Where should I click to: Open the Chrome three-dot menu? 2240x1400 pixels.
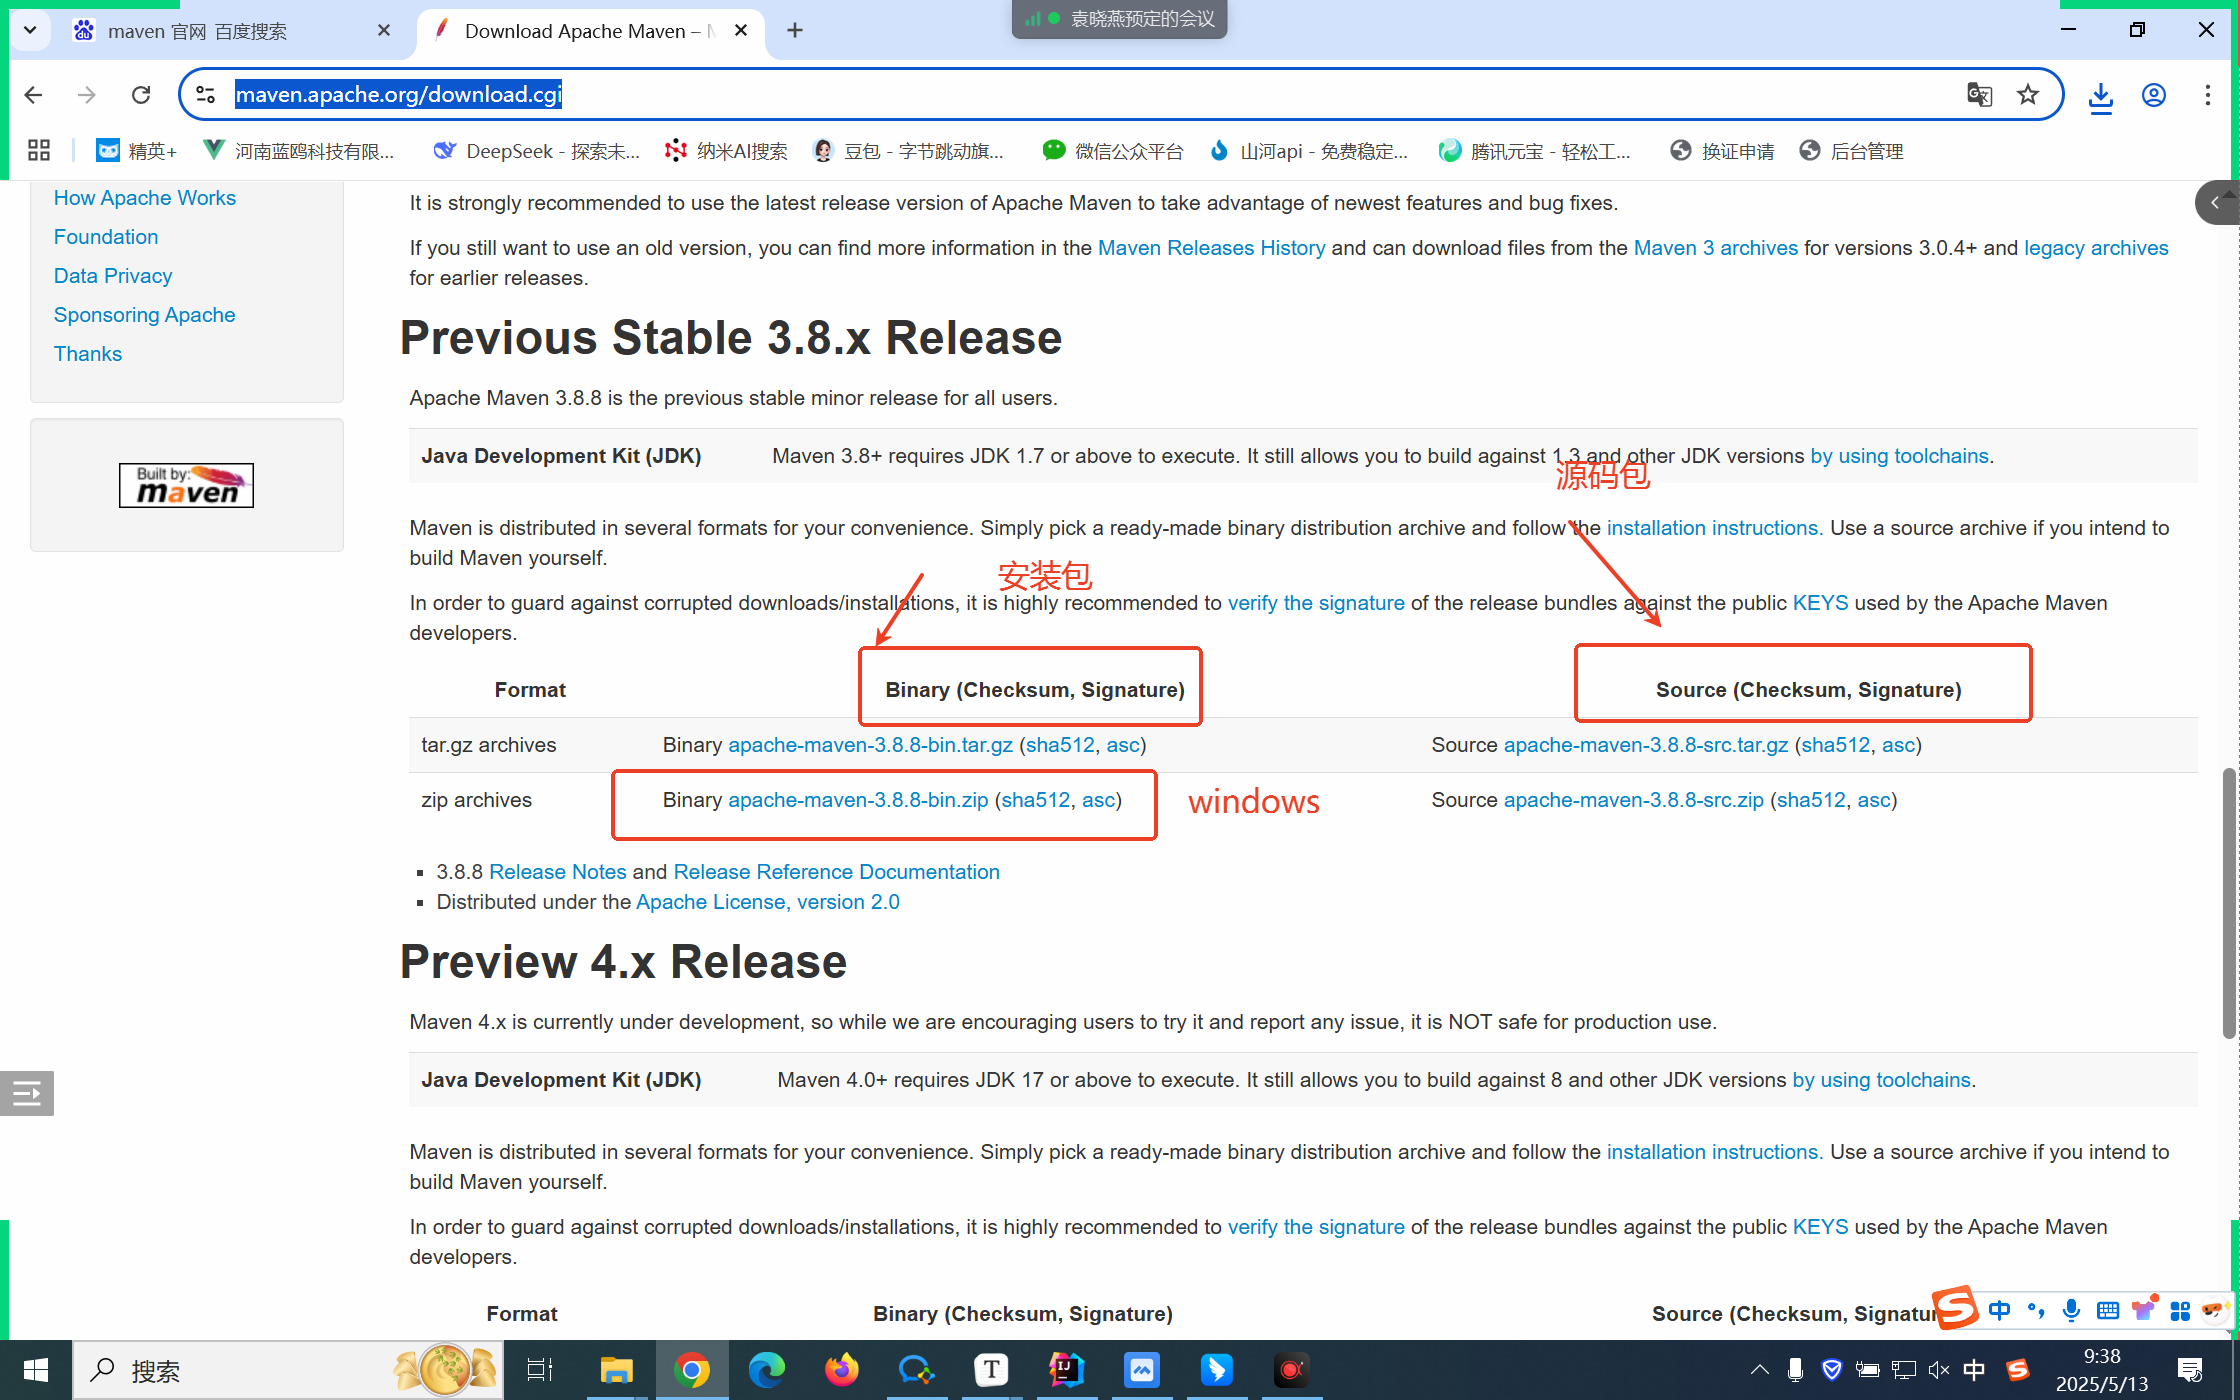[2207, 94]
